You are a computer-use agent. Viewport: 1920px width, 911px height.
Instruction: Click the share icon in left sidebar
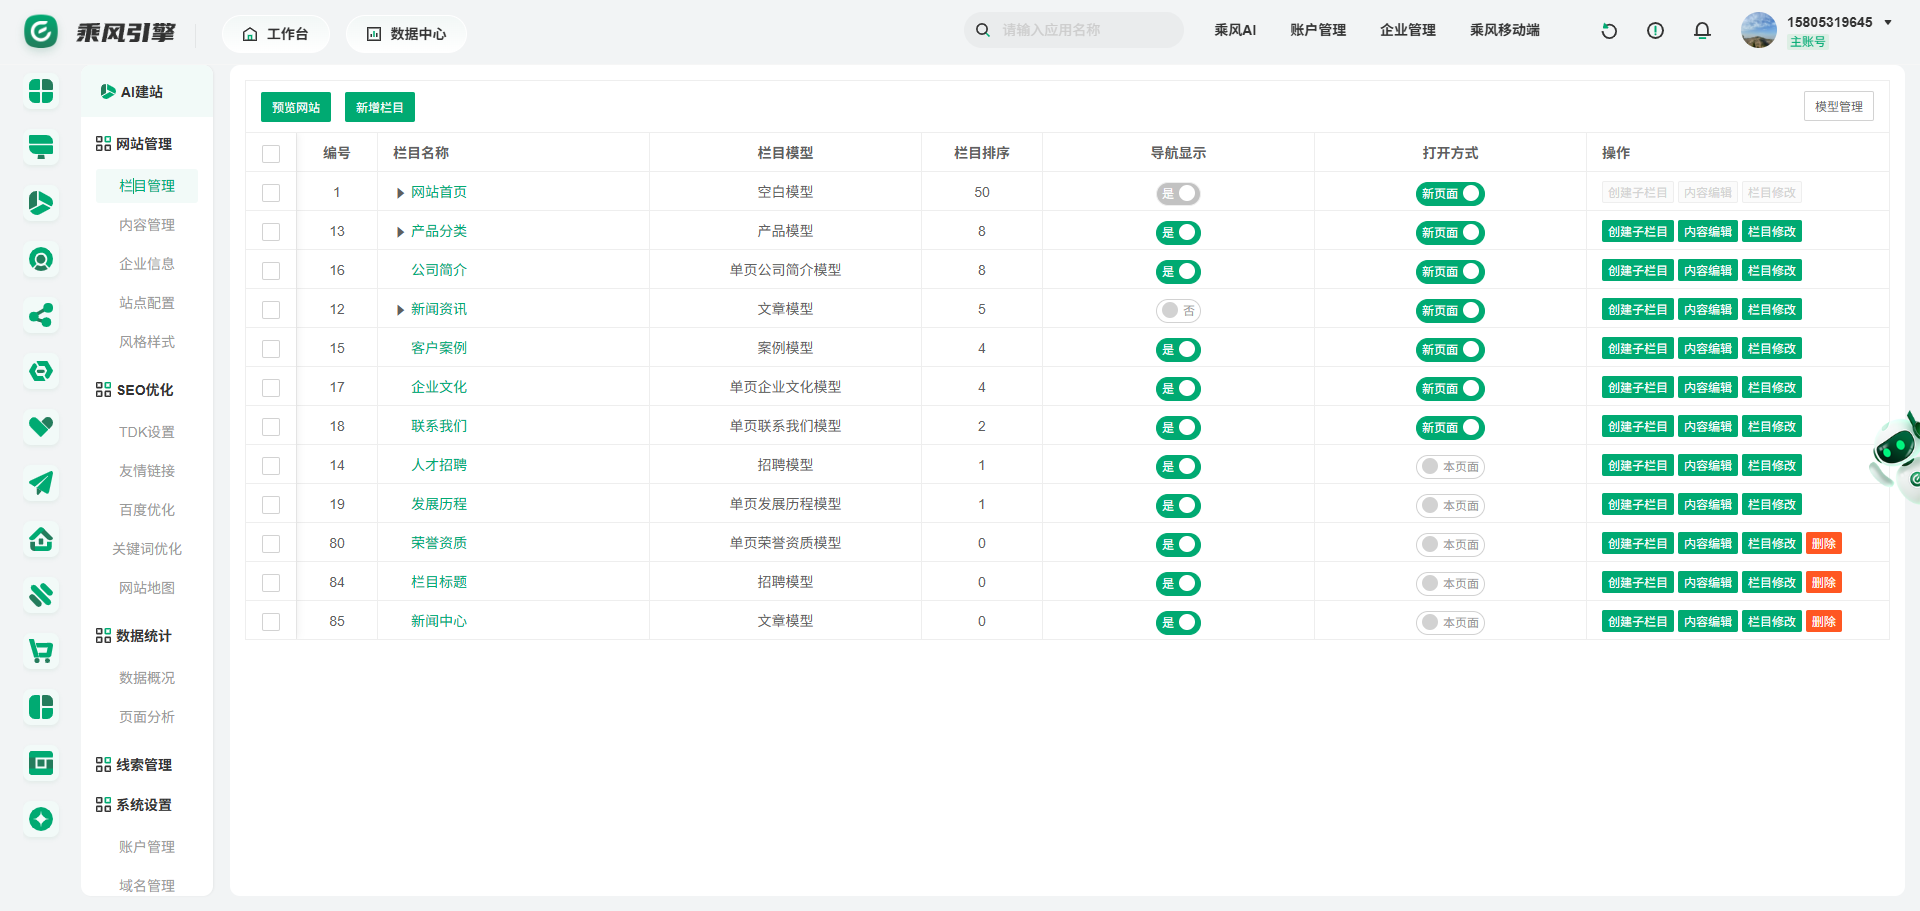41,316
